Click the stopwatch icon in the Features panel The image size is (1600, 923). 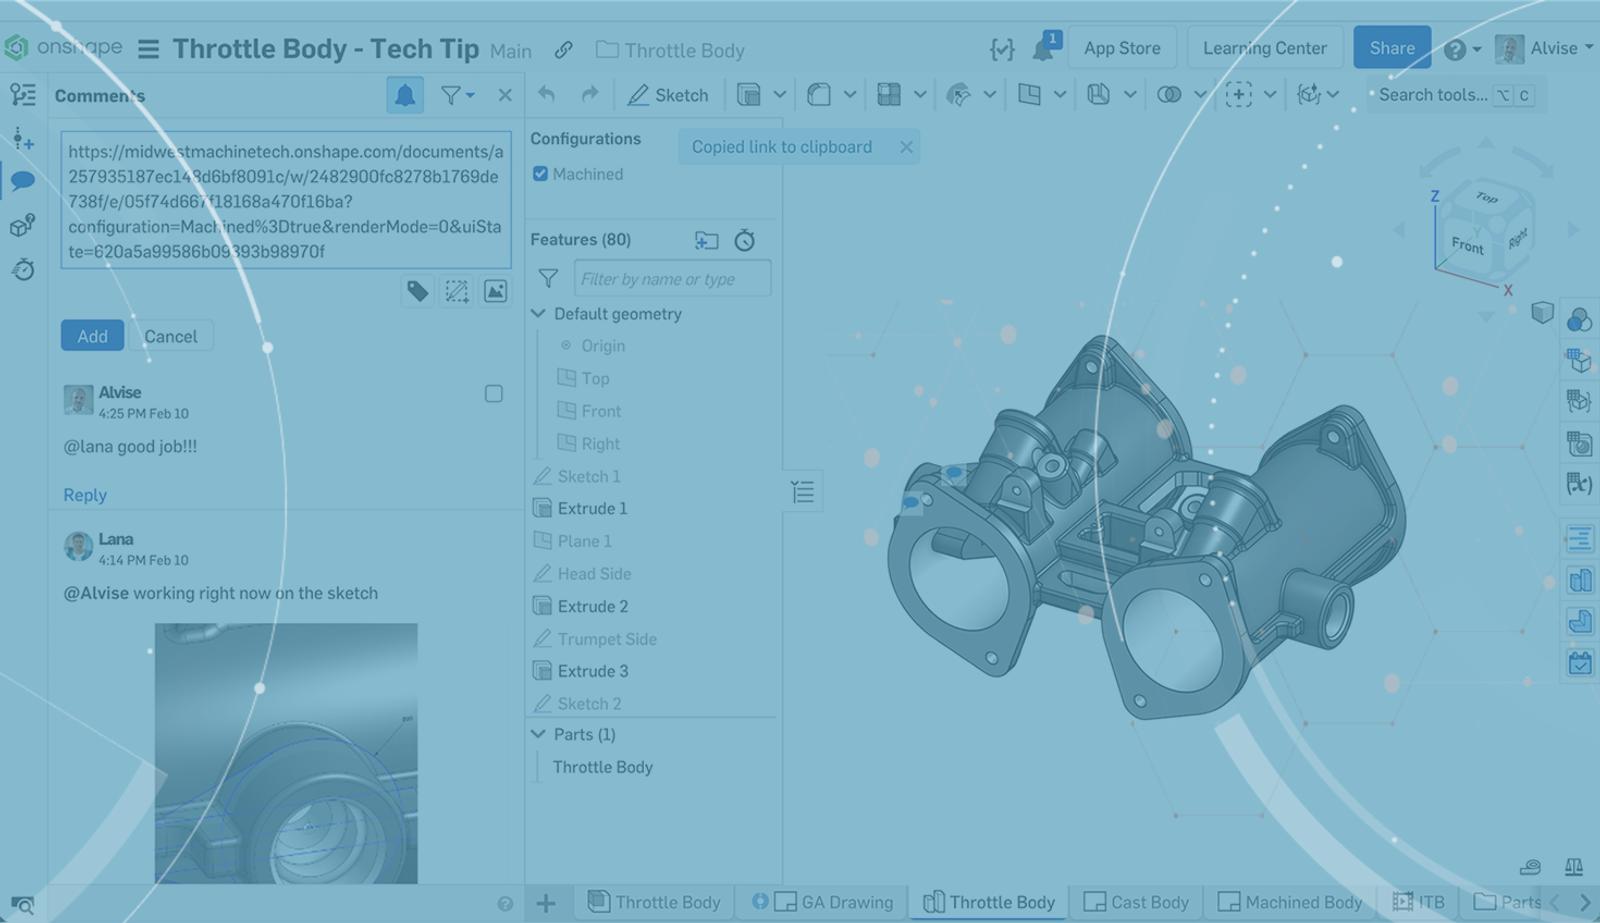[744, 240]
